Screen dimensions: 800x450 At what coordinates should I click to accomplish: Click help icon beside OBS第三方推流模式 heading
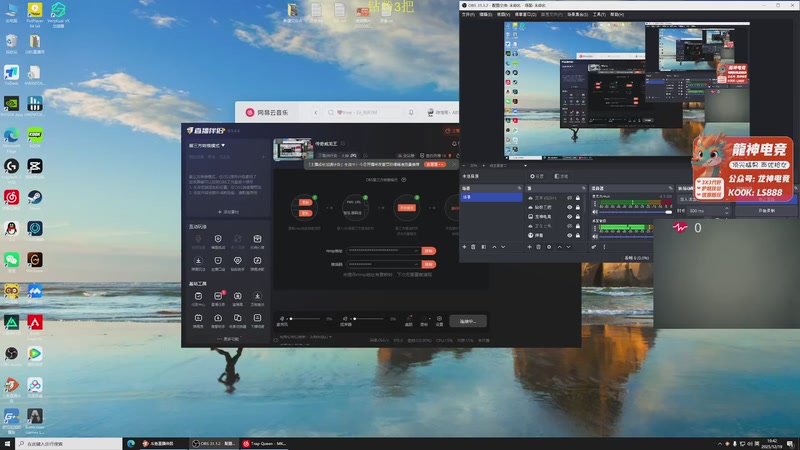coord(404,180)
